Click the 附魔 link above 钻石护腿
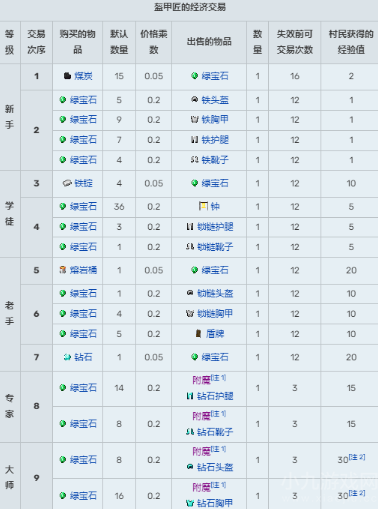Viewport: 378px width, 509px height. 201,380
